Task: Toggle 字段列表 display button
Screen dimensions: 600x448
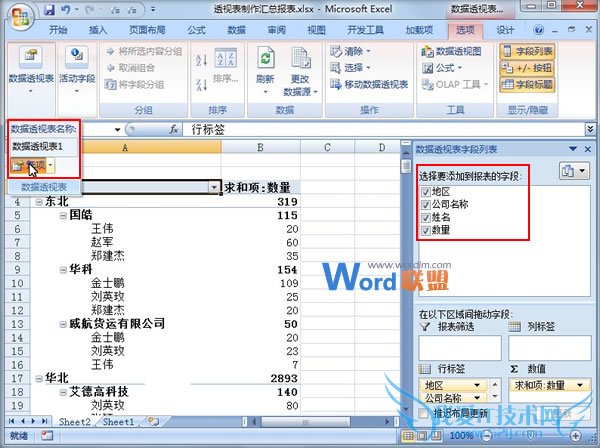Action: pos(527,51)
